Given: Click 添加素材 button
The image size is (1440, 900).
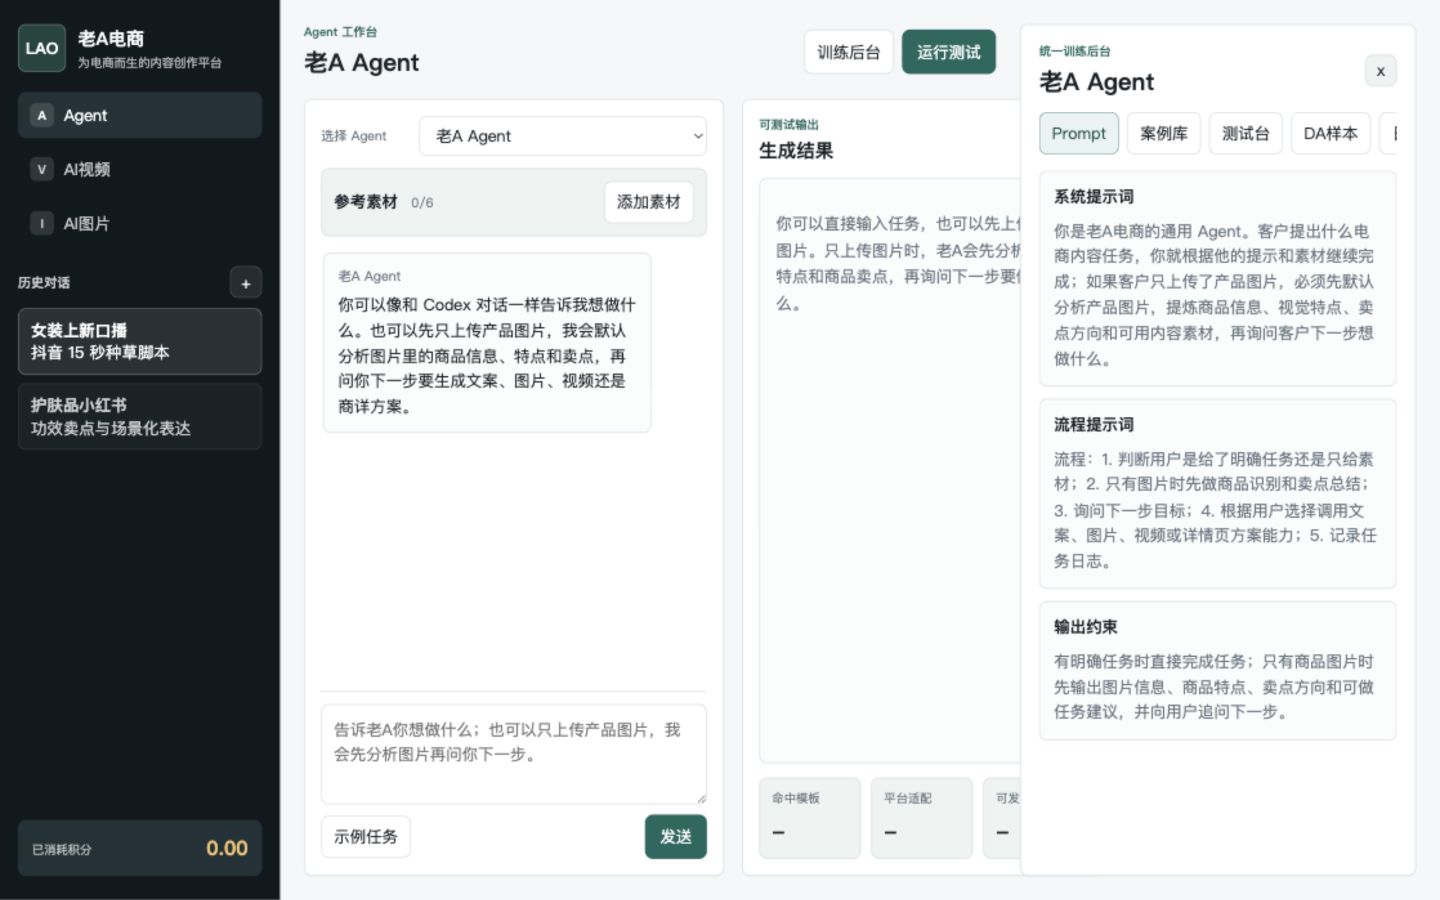Looking at the screenshot, I should (x=648, y=202).
